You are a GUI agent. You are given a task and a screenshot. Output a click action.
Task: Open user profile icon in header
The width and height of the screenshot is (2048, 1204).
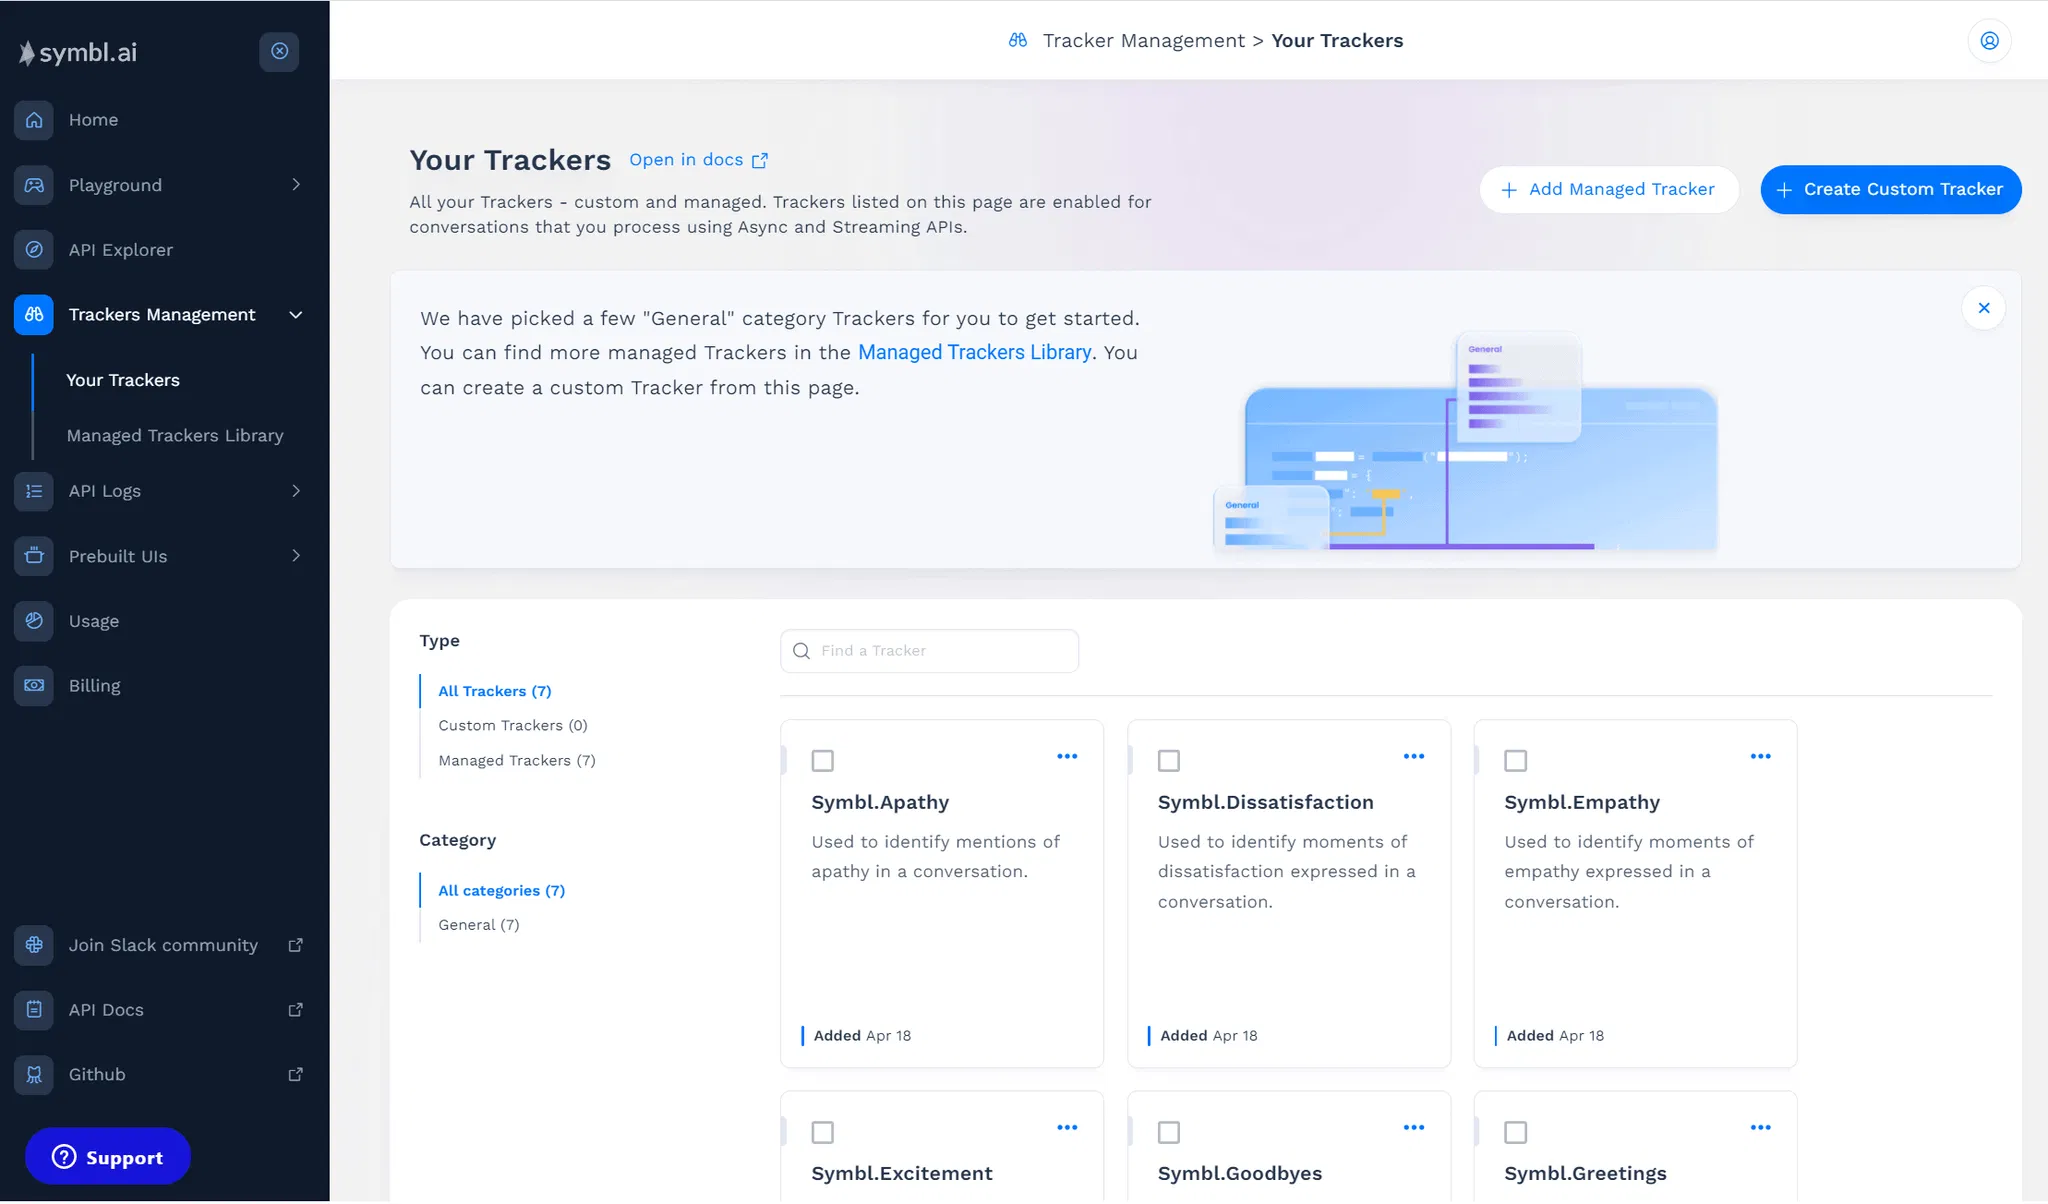pyautogui.click(x=1989, y=41)
